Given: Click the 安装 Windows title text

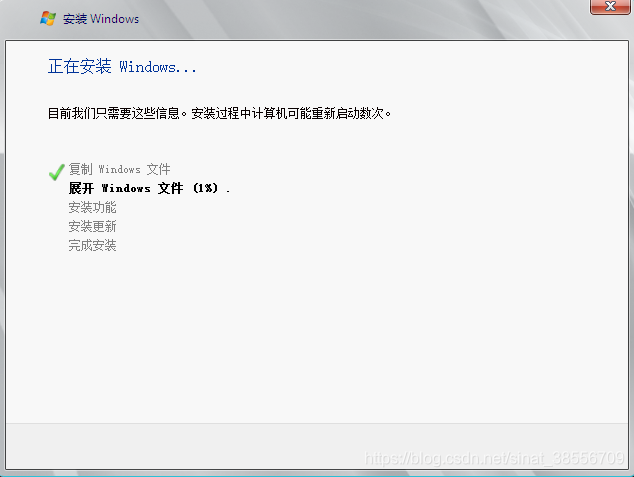Looking at the screenshot, I should pyautogui.click(x=101, y=19).
